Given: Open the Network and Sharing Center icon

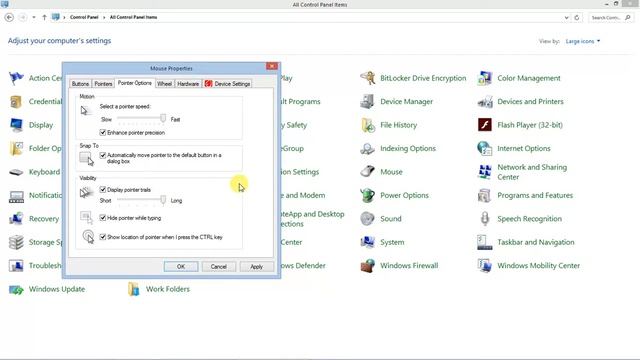Looking at the screenshot, I should coord(484,172).
